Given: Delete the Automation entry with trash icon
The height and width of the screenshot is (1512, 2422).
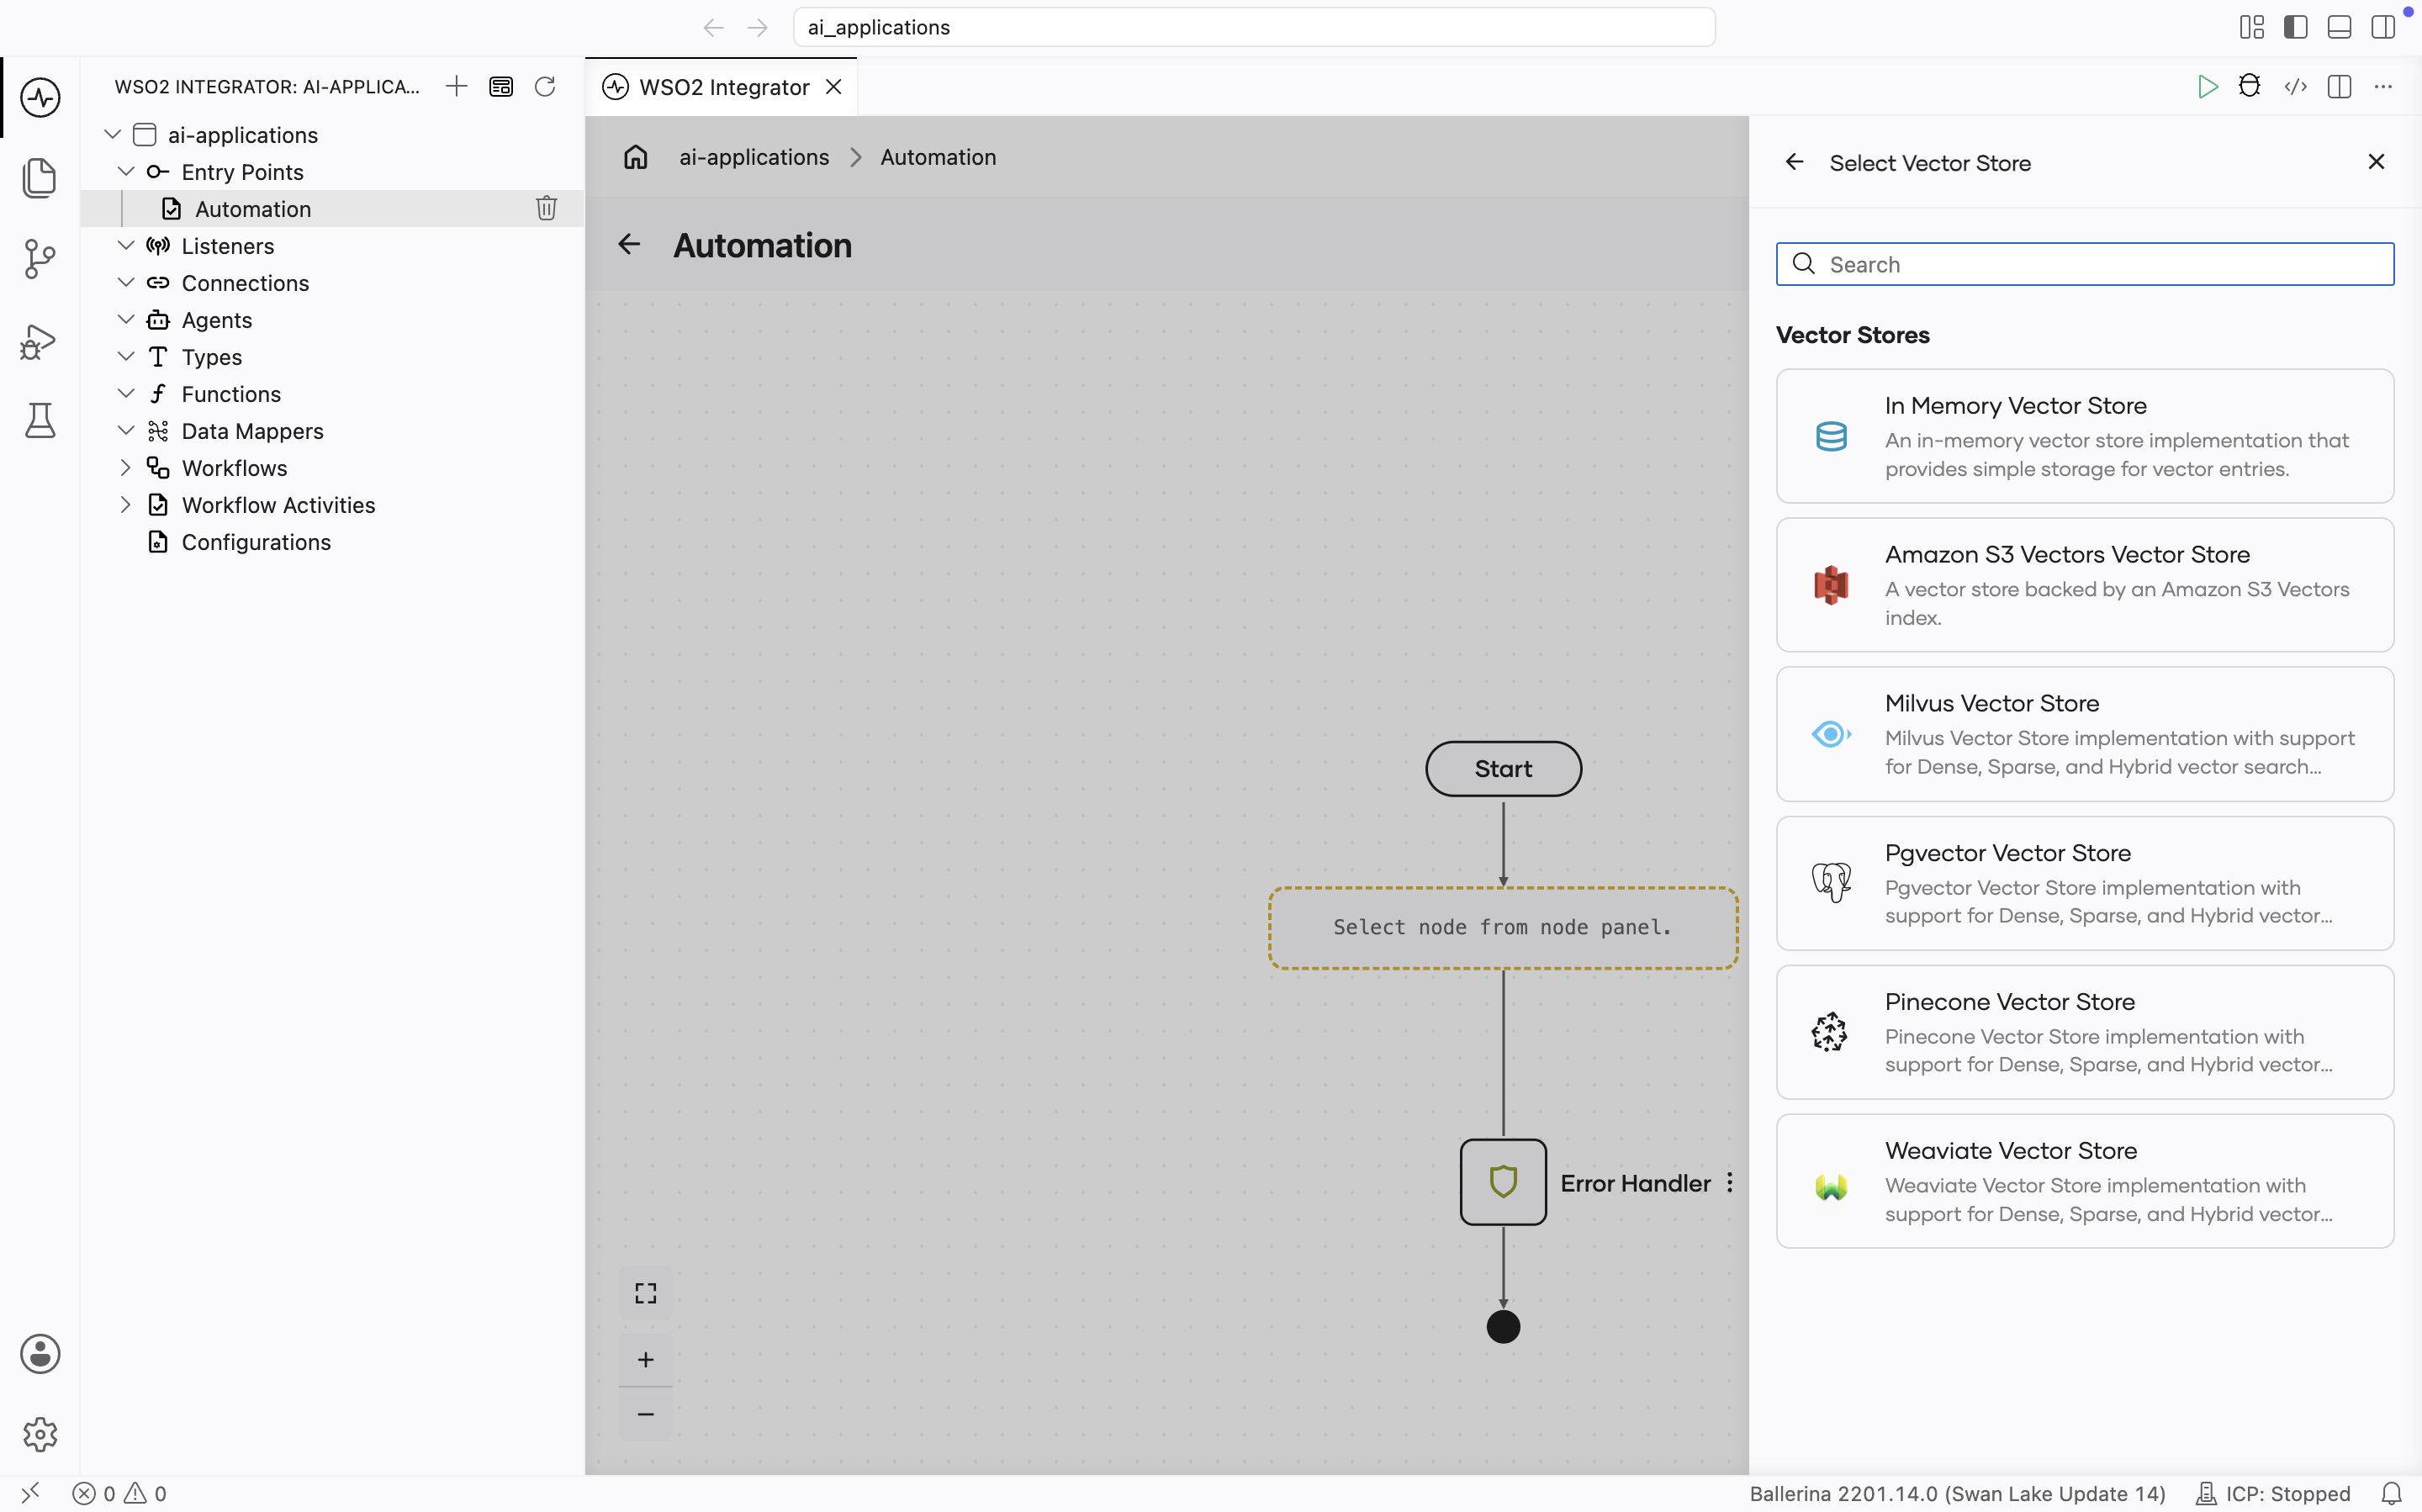Looking at the screenshot, I should (x=546, y=208).
